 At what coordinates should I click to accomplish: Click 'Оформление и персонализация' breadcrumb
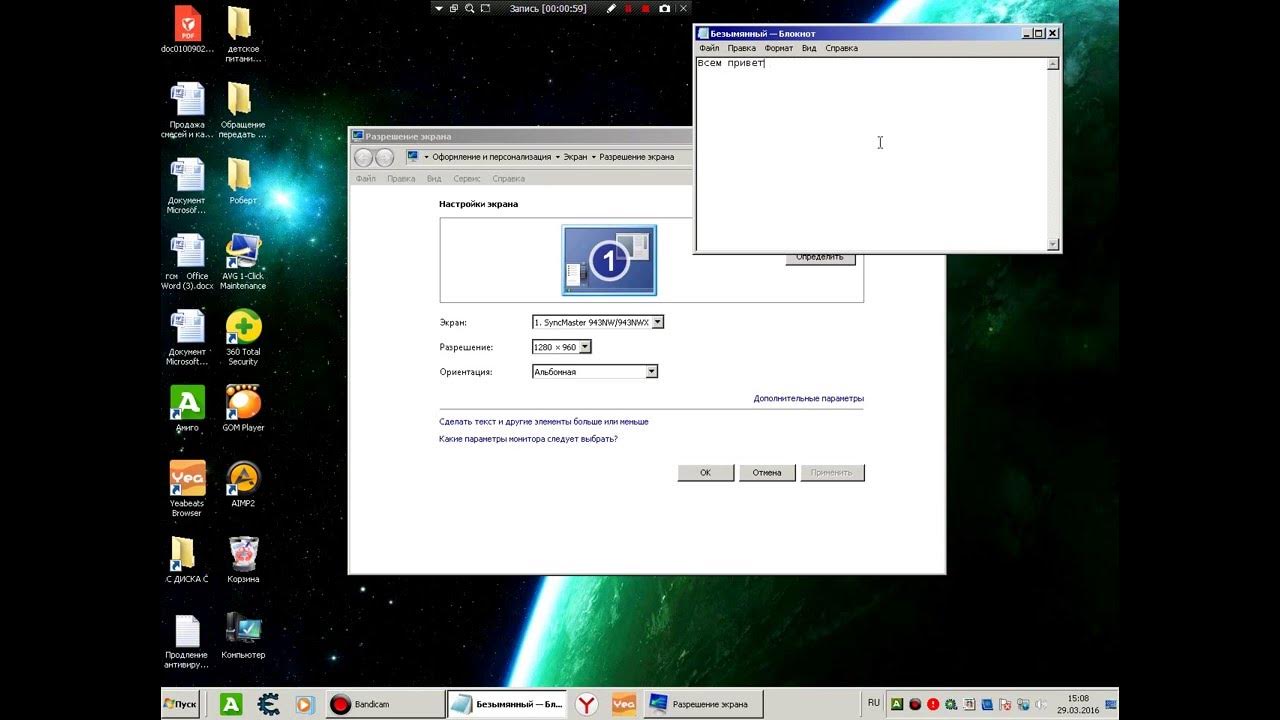click(x=491, y=157)
